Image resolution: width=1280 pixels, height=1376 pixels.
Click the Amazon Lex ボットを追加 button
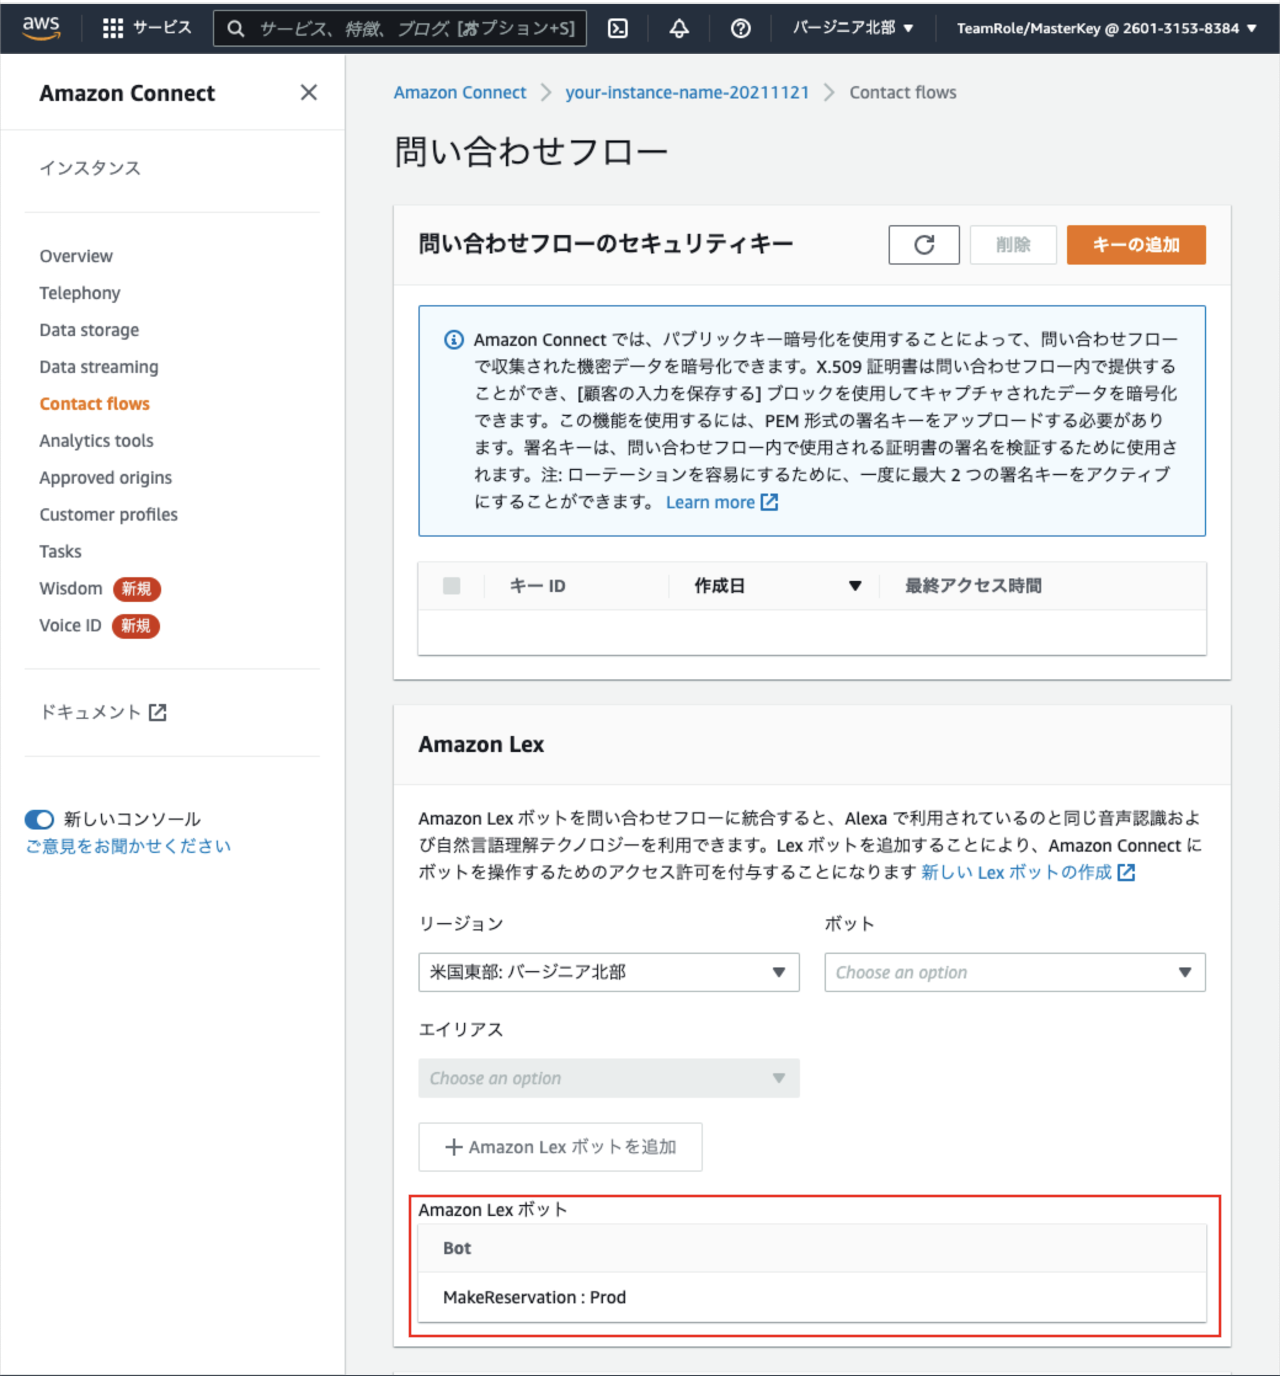(x=560, y=1147)
